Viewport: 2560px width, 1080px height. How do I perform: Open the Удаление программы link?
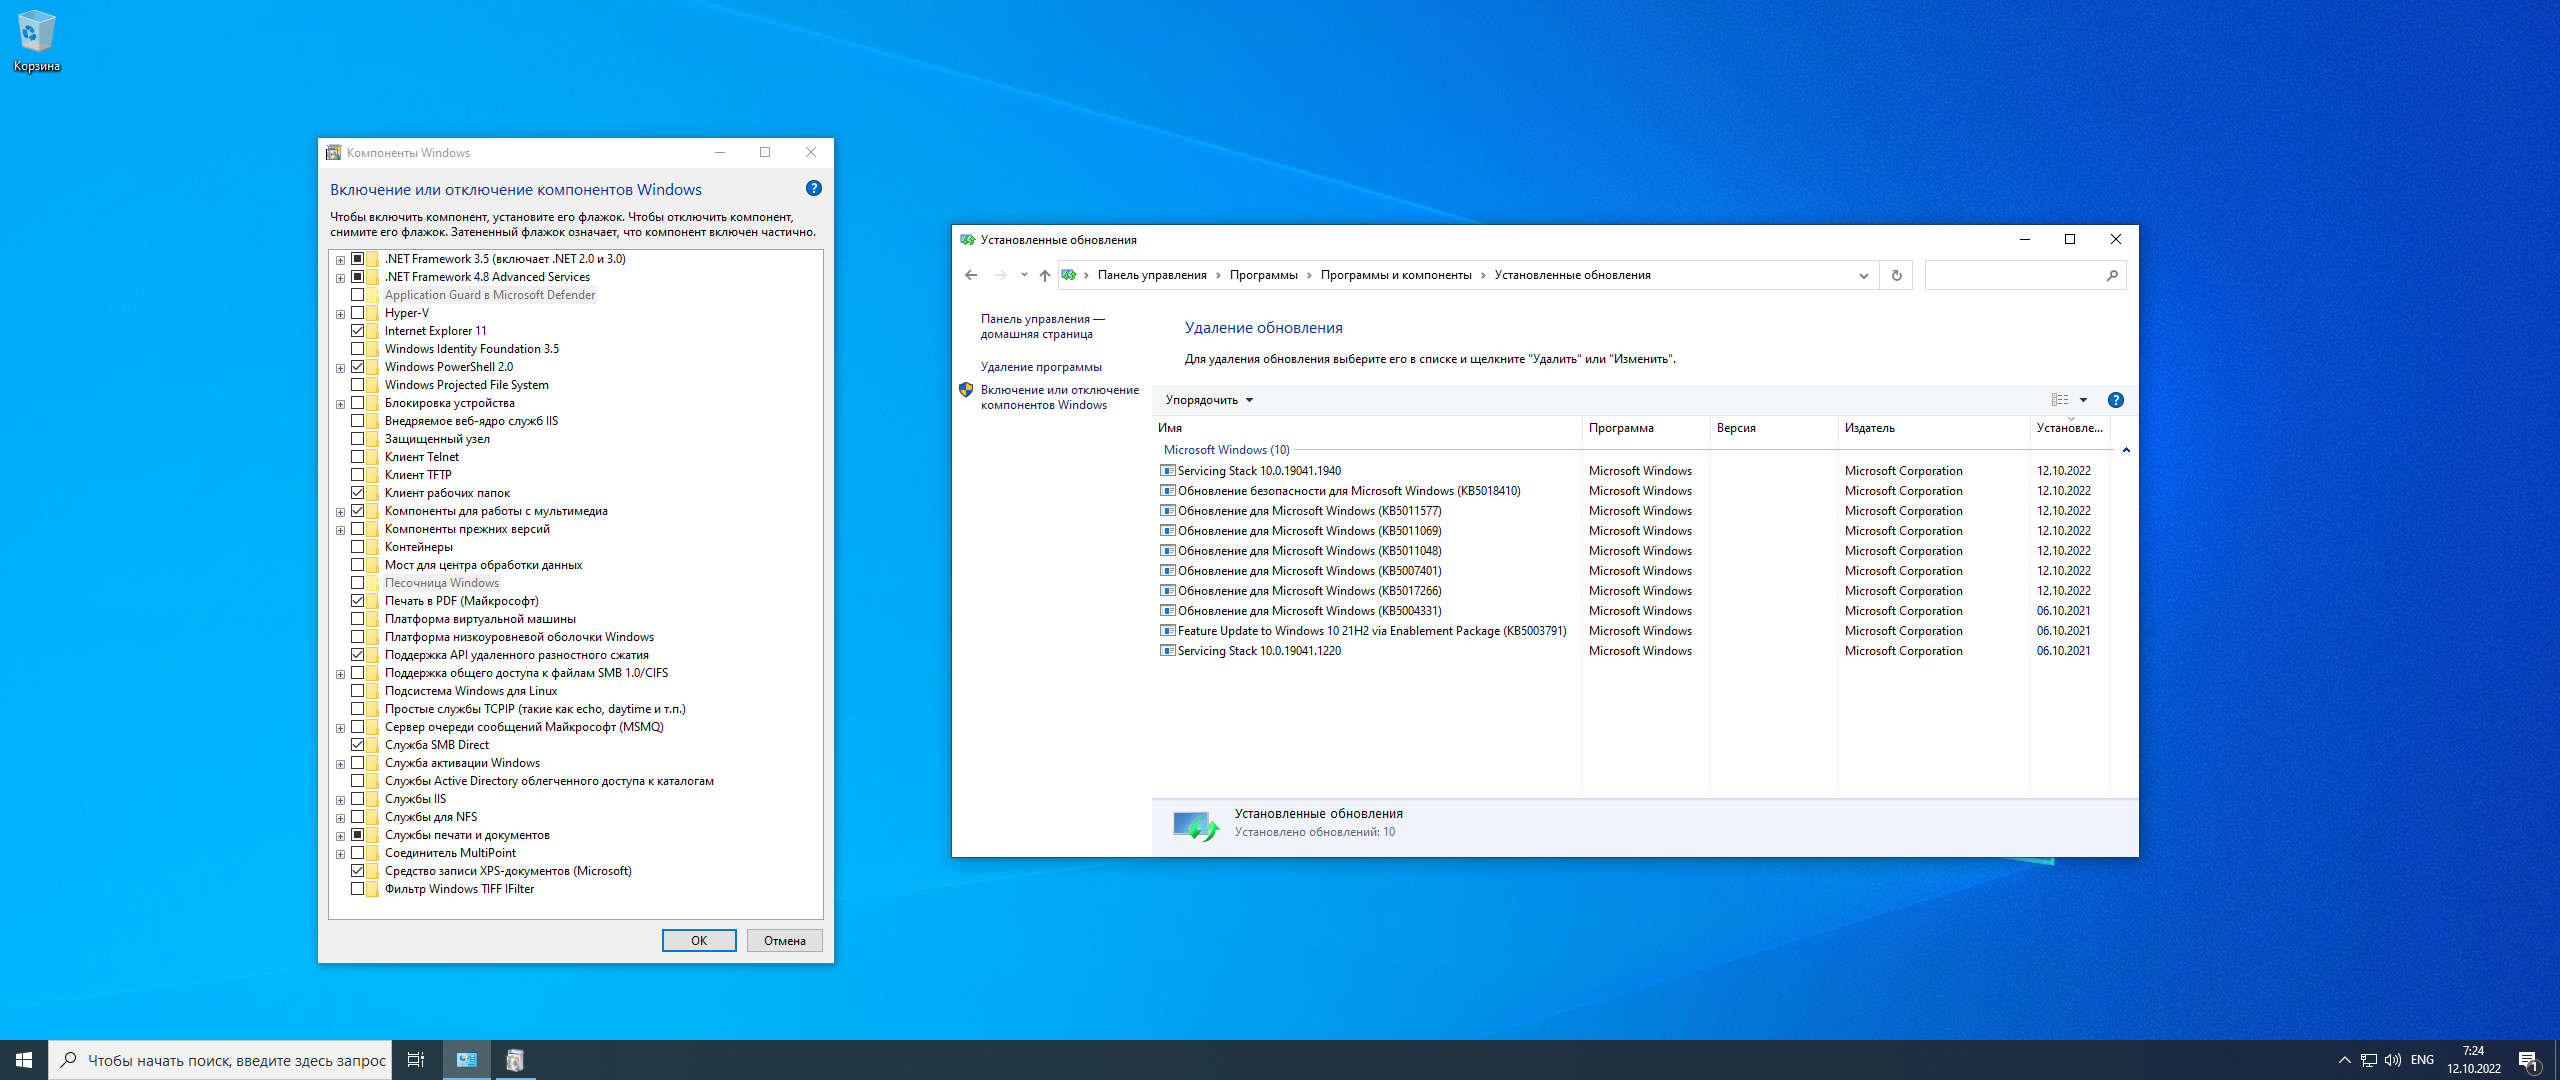[1041, 367]
